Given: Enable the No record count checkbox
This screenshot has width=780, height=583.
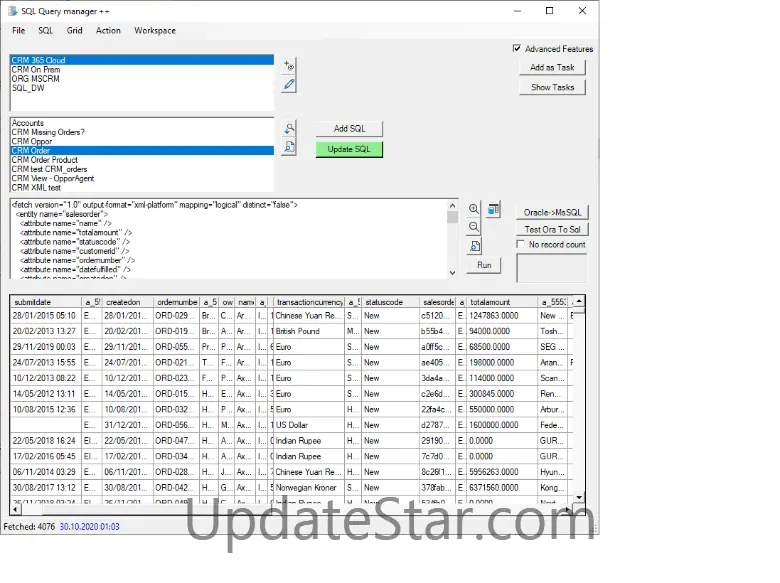Looking at the screenshot, I should pyautogui.click(x=521, y=244).
